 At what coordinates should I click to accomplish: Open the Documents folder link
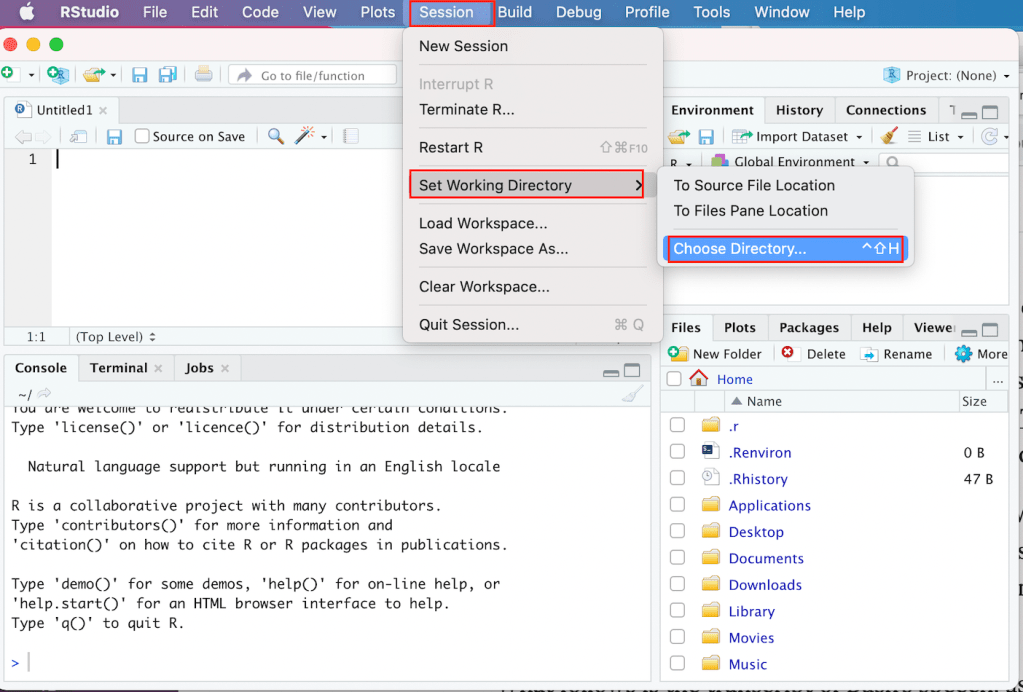tap(766, 558)
